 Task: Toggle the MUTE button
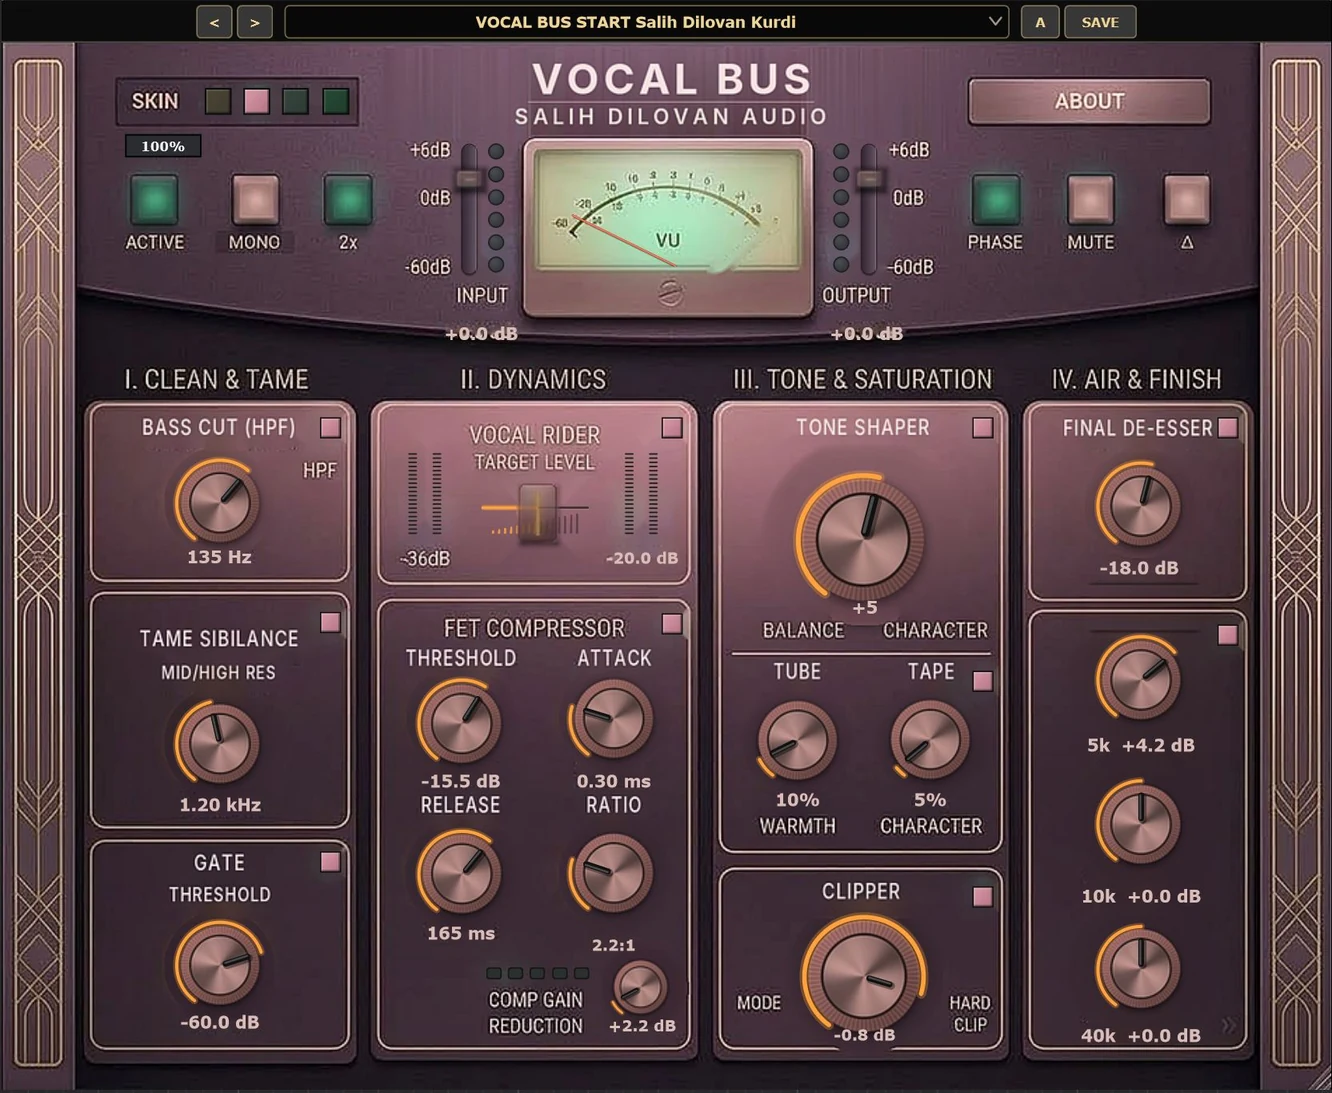point(1090,200)
